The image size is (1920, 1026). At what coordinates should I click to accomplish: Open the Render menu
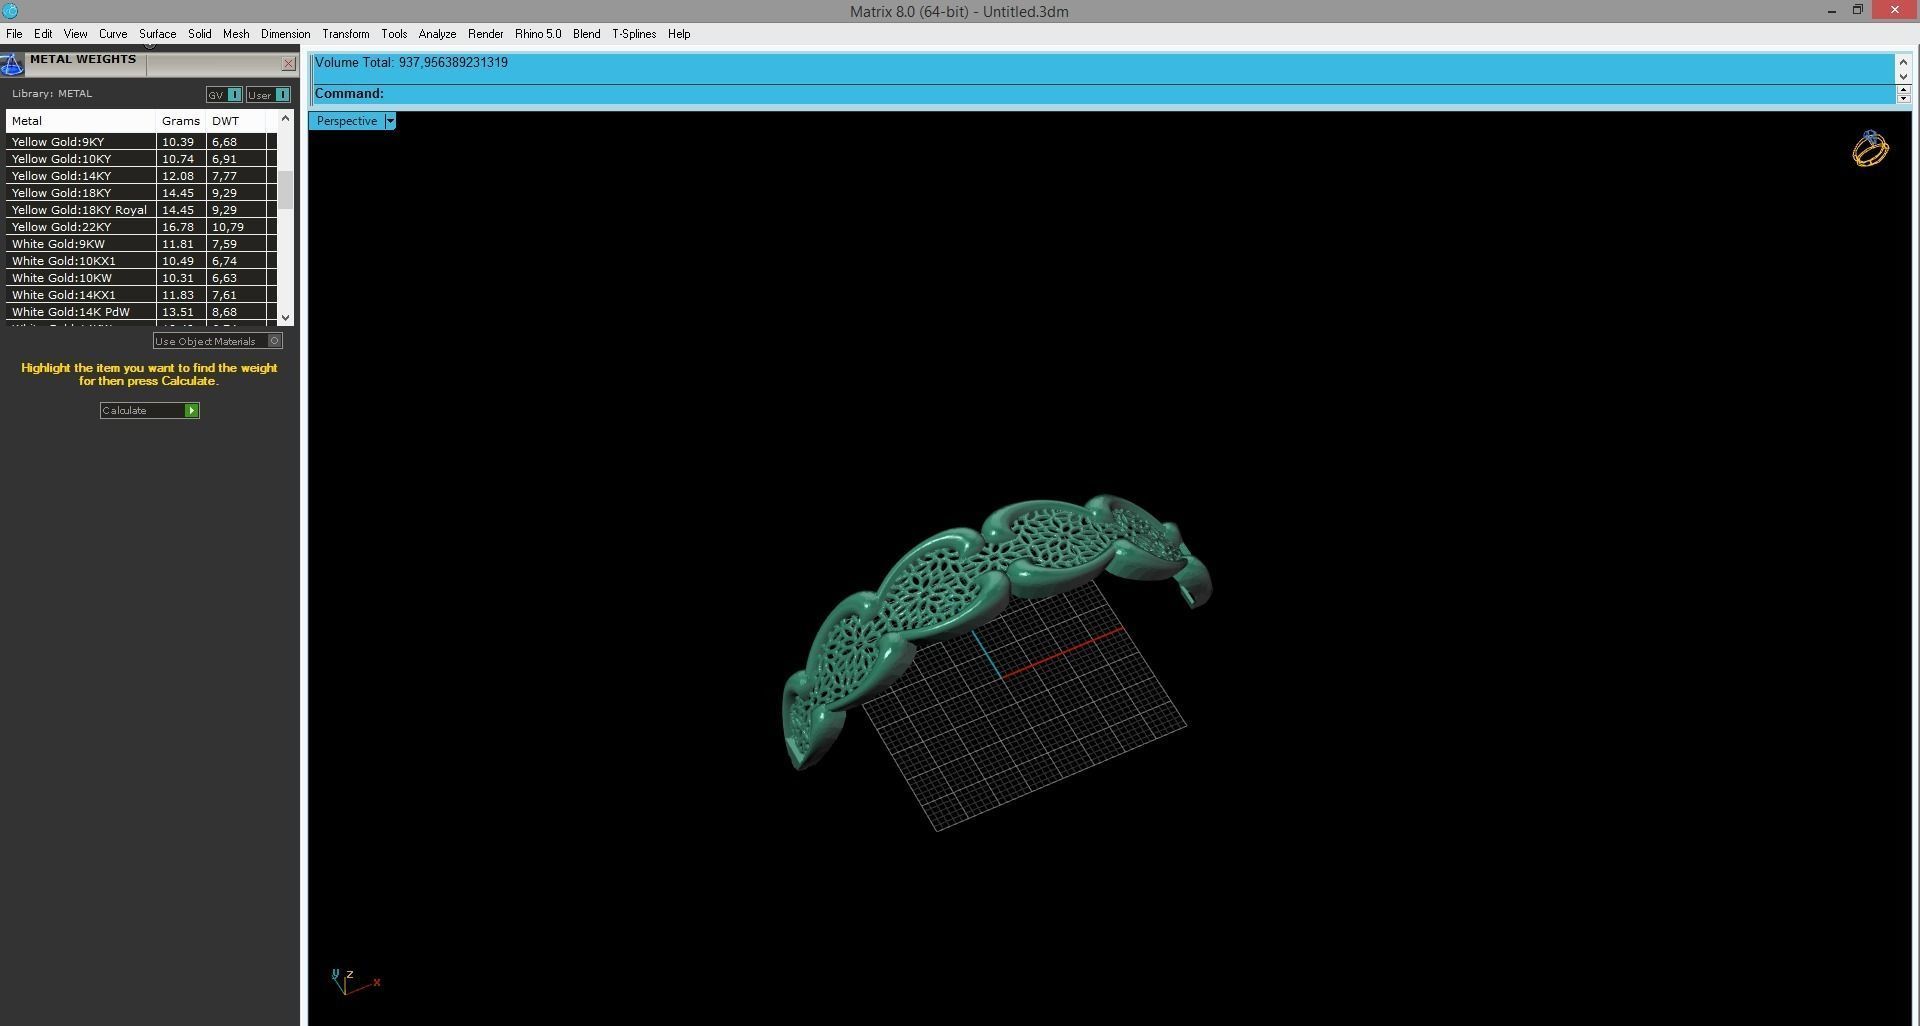click(485, 34)
